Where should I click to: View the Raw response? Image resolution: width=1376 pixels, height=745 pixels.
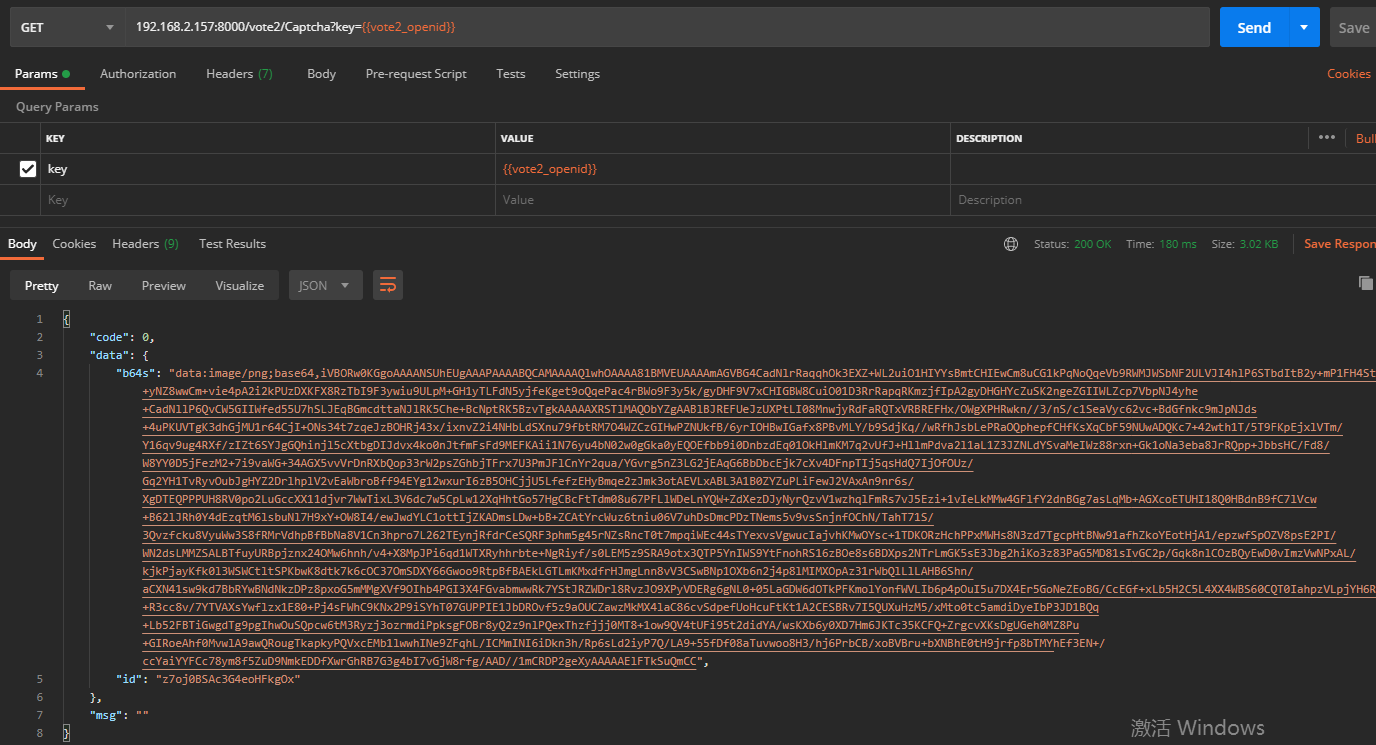coord(99,285)
